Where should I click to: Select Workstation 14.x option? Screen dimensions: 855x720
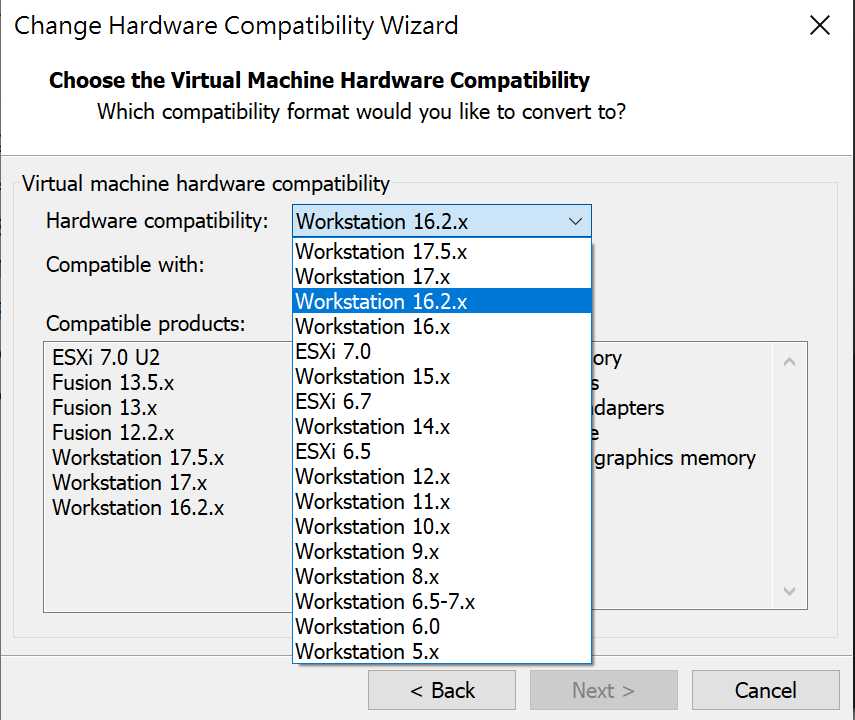pyautogui.click(x=442, y=427)
